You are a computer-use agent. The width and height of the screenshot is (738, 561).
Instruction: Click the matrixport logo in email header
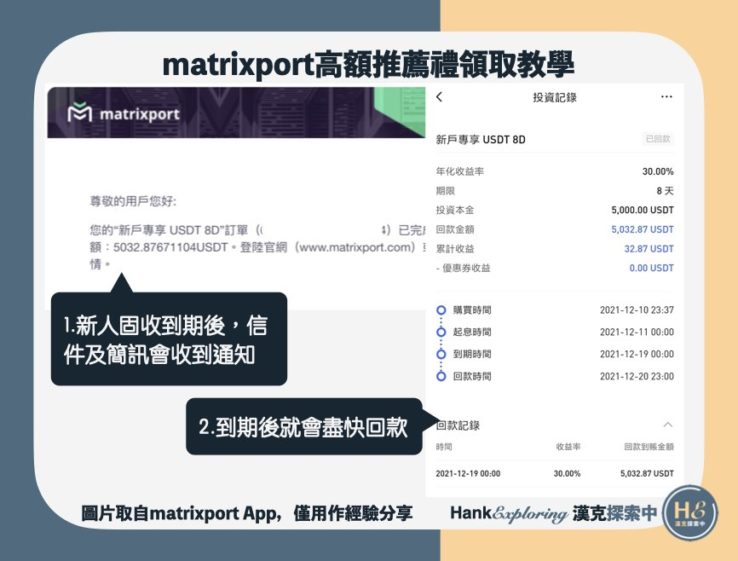click(x=123, y=113)
